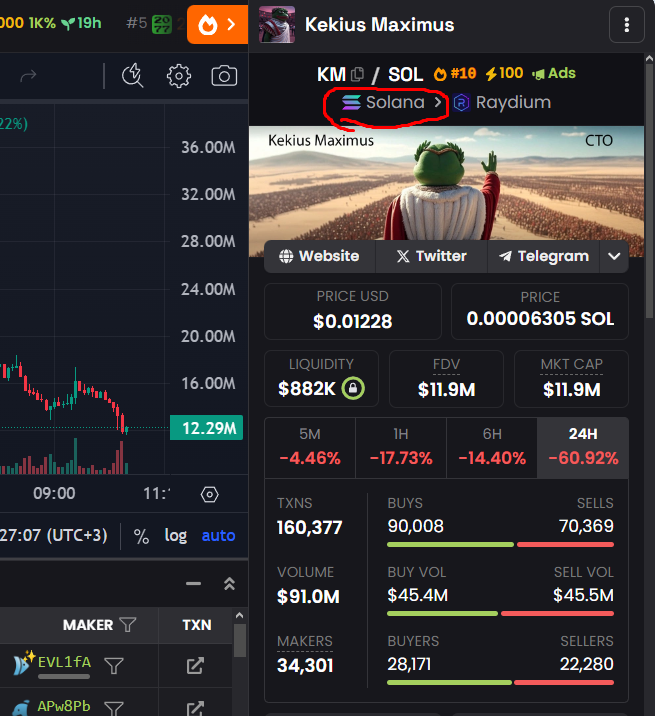Toggle log scale on chart

pos(176,536)
